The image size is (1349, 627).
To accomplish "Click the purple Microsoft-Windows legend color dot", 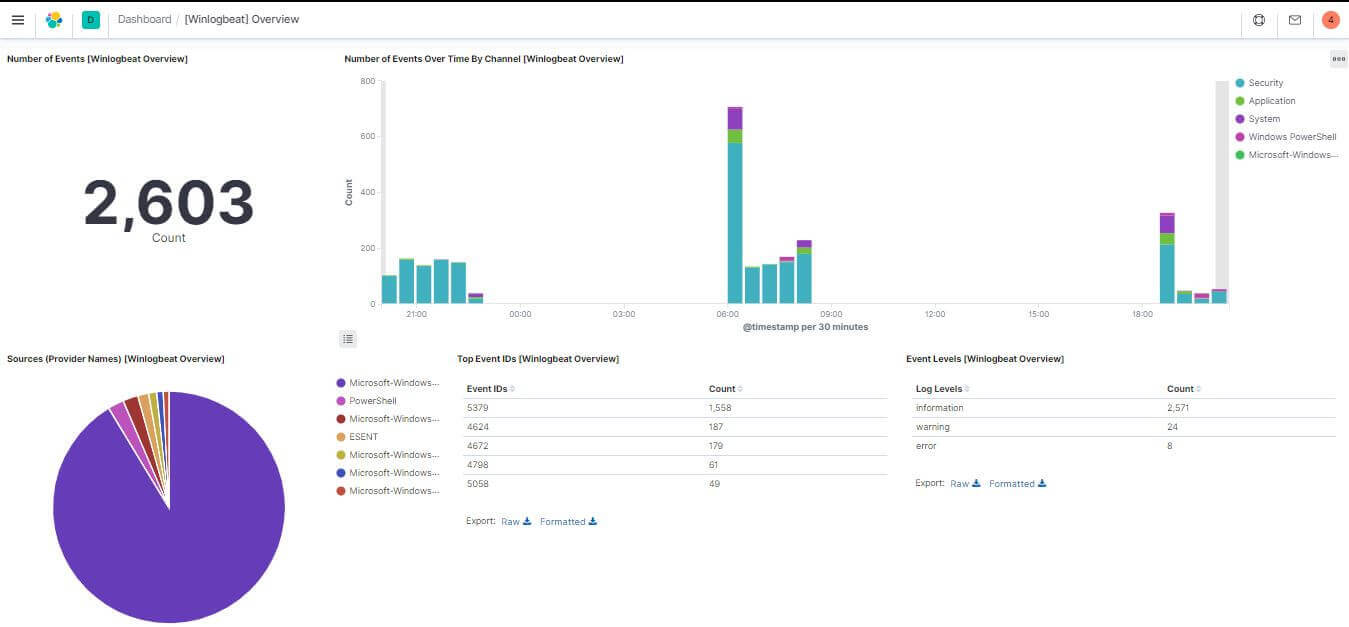I will [340, 382].
